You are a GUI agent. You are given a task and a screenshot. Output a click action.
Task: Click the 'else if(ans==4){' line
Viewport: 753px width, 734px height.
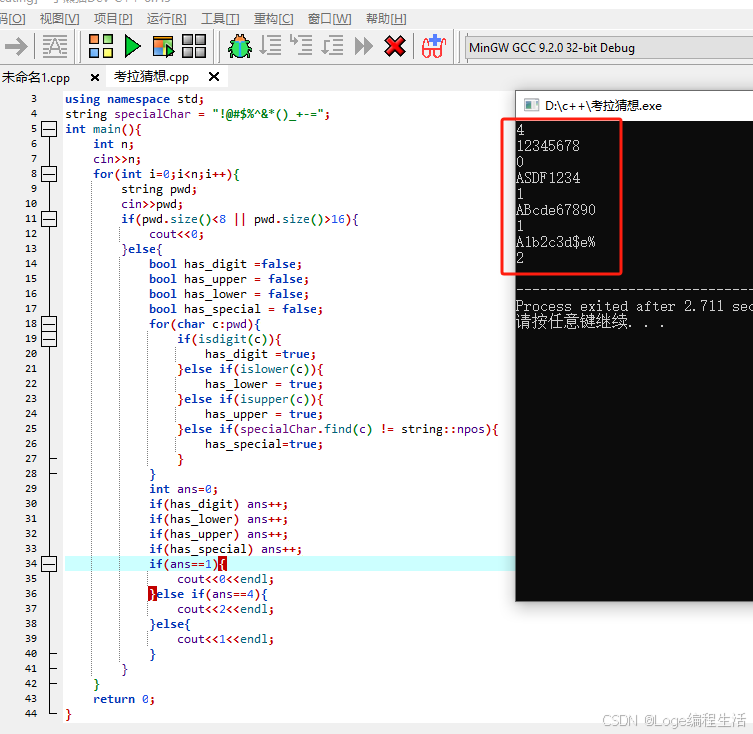(x=208, y=594)
